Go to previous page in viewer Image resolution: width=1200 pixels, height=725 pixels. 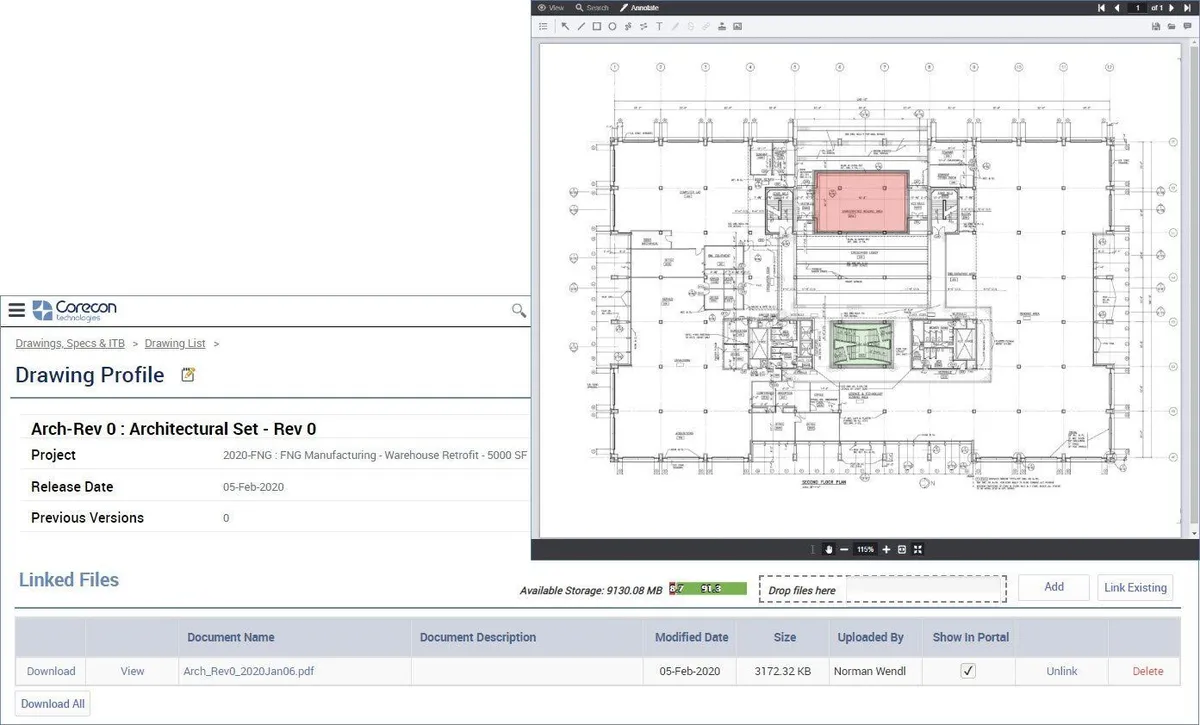coord(1117,8)
